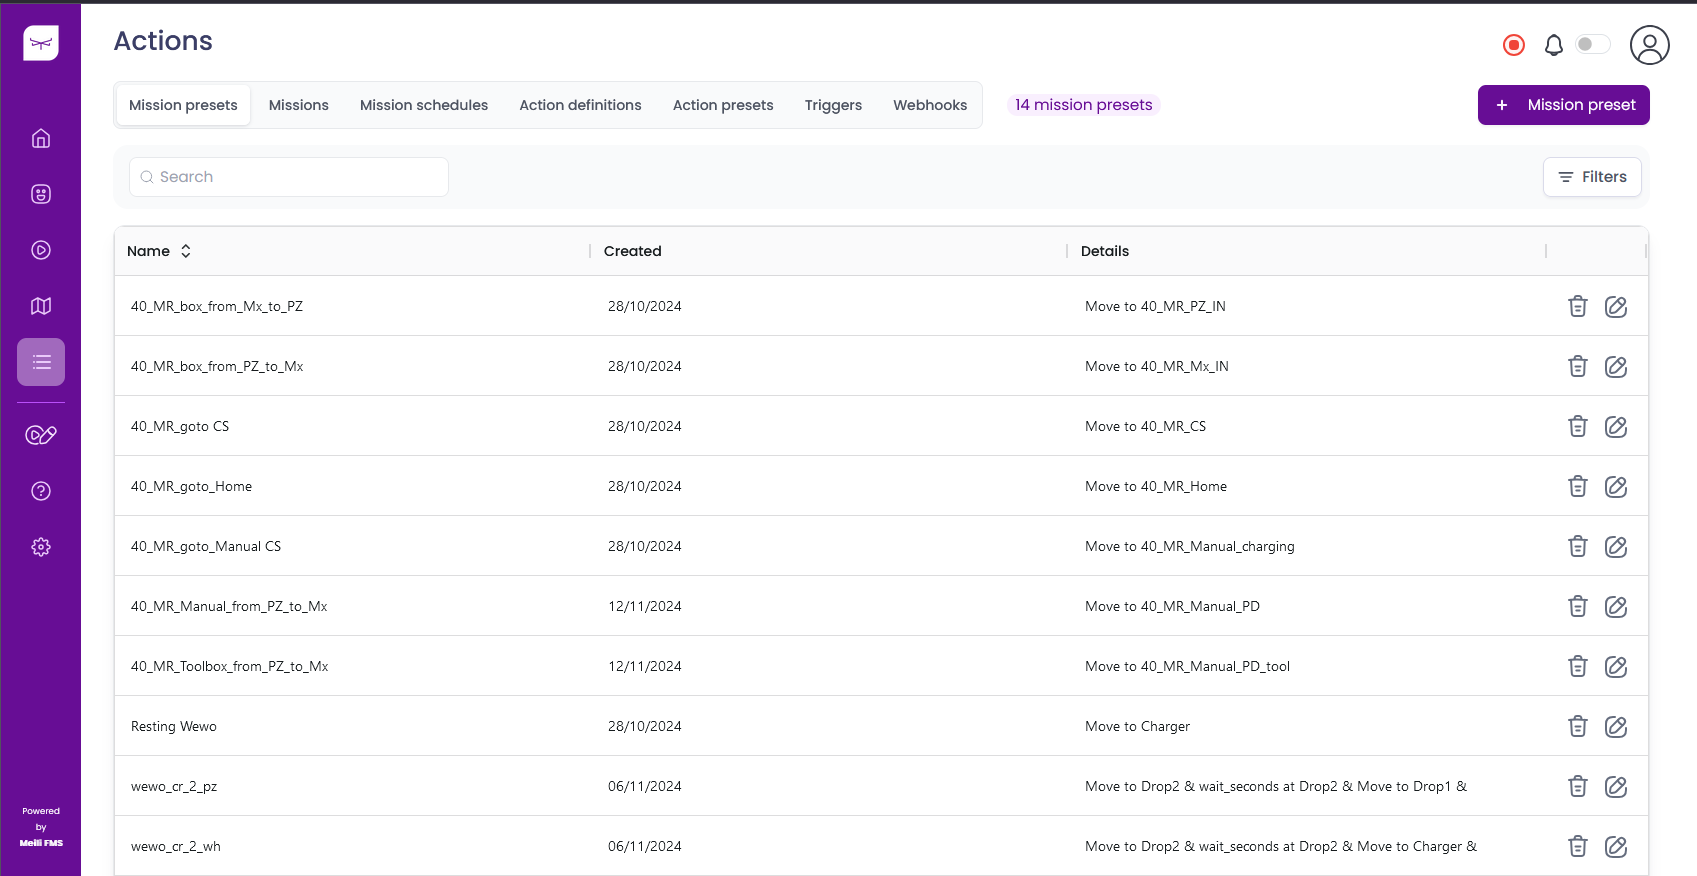Select the Actions list icon in sidebar
This screenshot has width=1697, height=876.
[x=41, y=362]
